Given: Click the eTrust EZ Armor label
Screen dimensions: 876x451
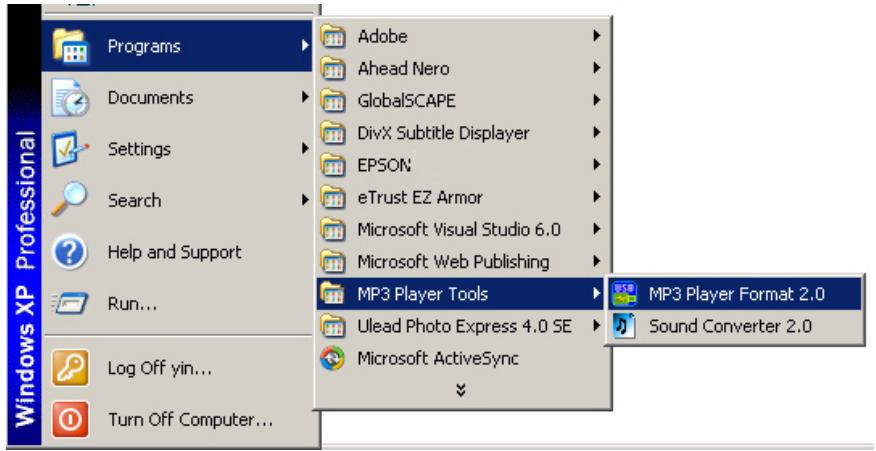Looking at the screenshot, I should click(x=420, y=197).
